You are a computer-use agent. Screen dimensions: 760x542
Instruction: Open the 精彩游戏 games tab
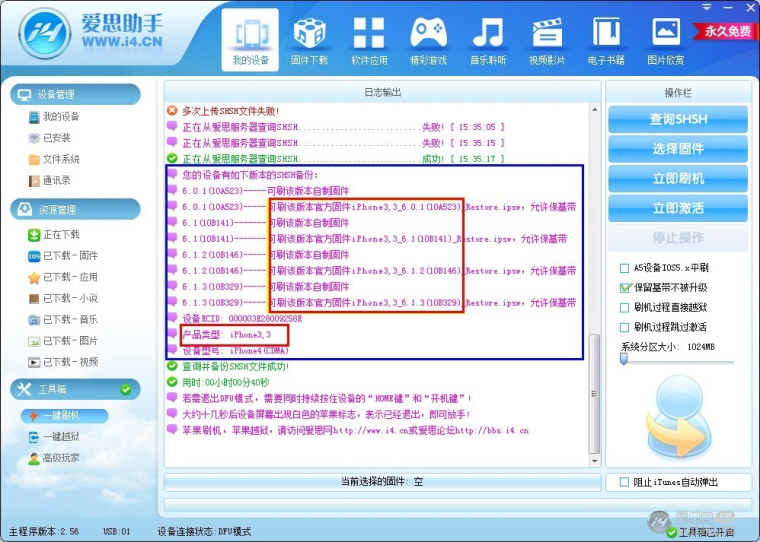coord(428,40)
